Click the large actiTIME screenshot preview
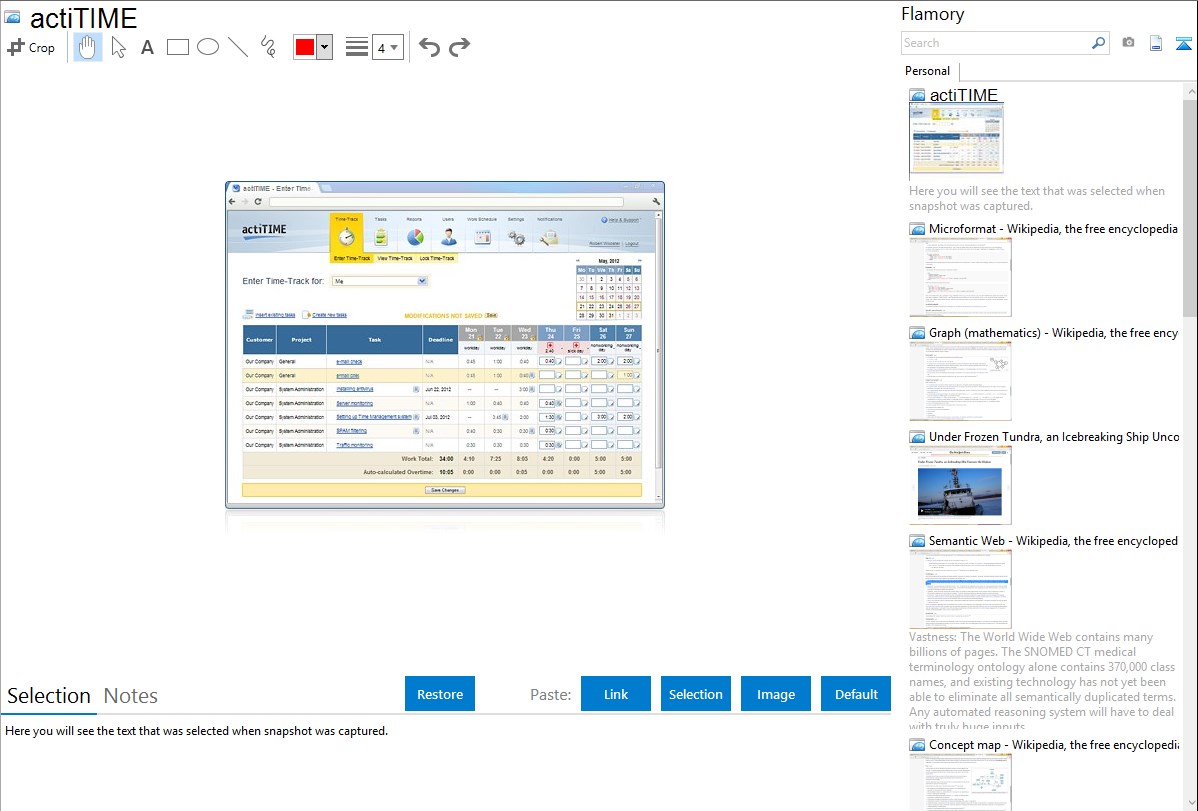 pyautogui.click(x=445, y=345)
